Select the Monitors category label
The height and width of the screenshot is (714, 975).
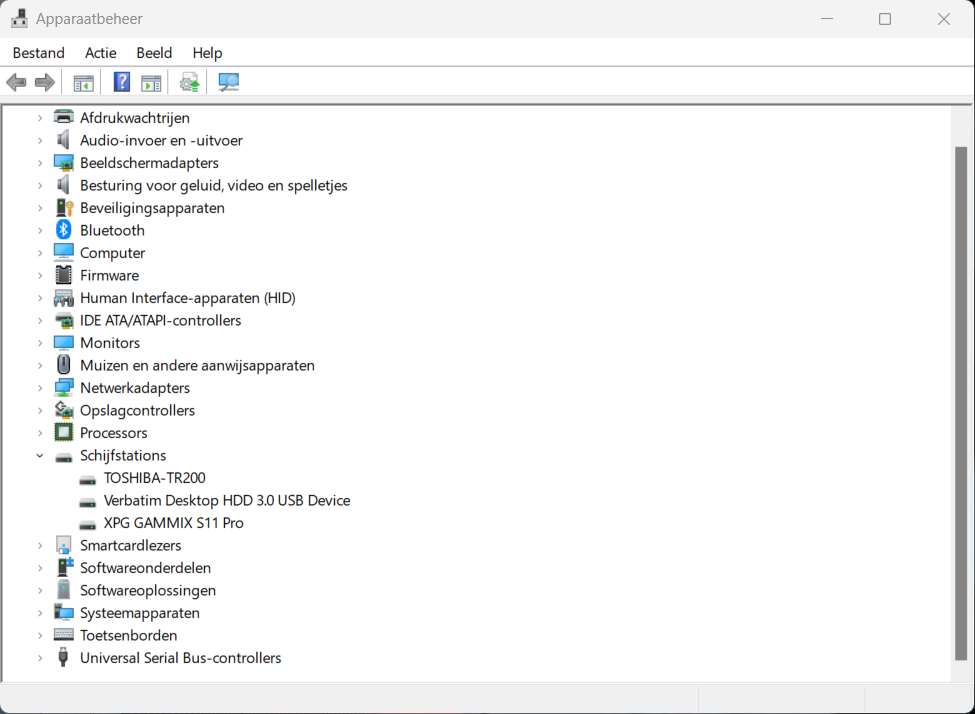[x=110, y=343]
